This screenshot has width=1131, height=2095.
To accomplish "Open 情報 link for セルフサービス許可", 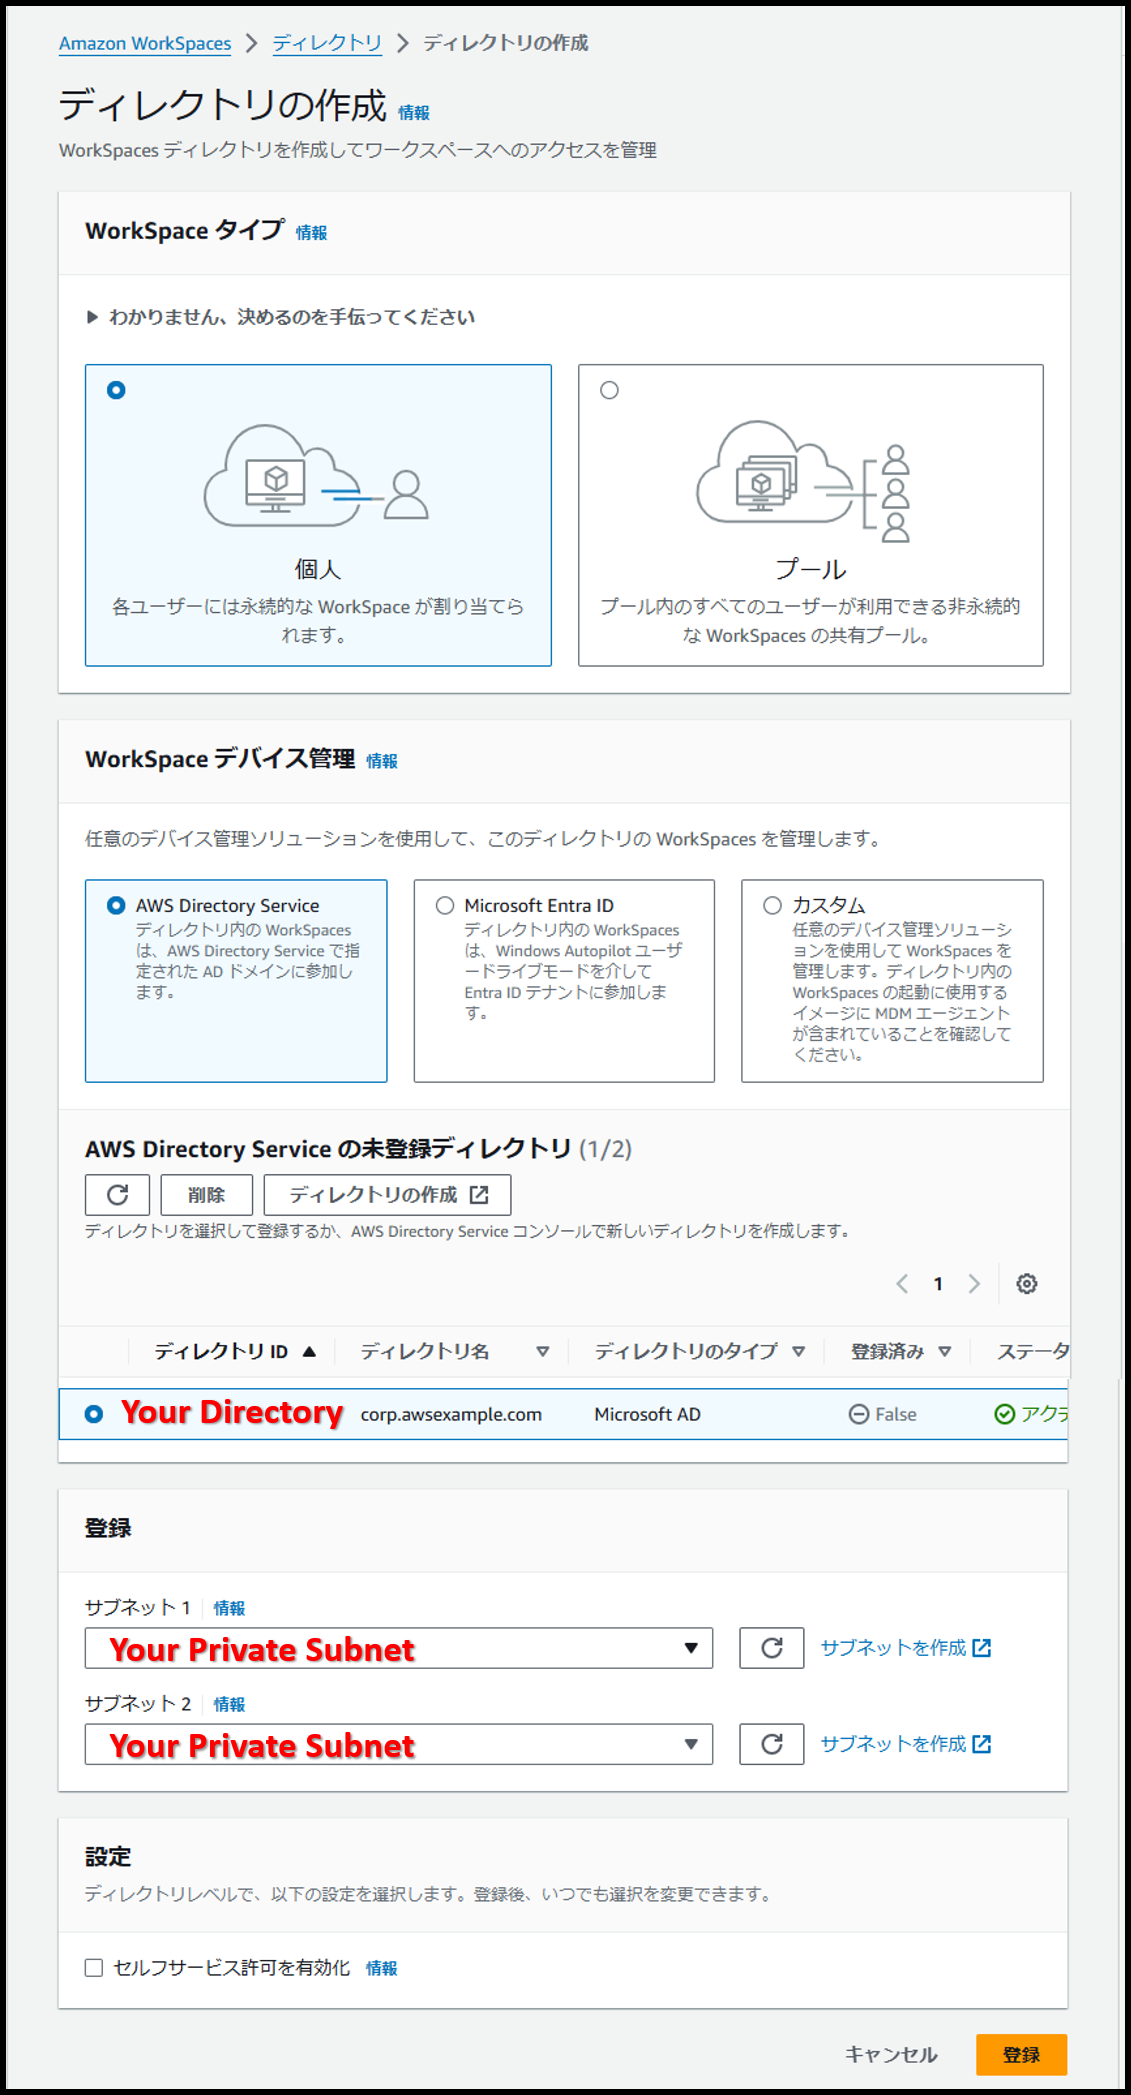I will pos(382,1968).
